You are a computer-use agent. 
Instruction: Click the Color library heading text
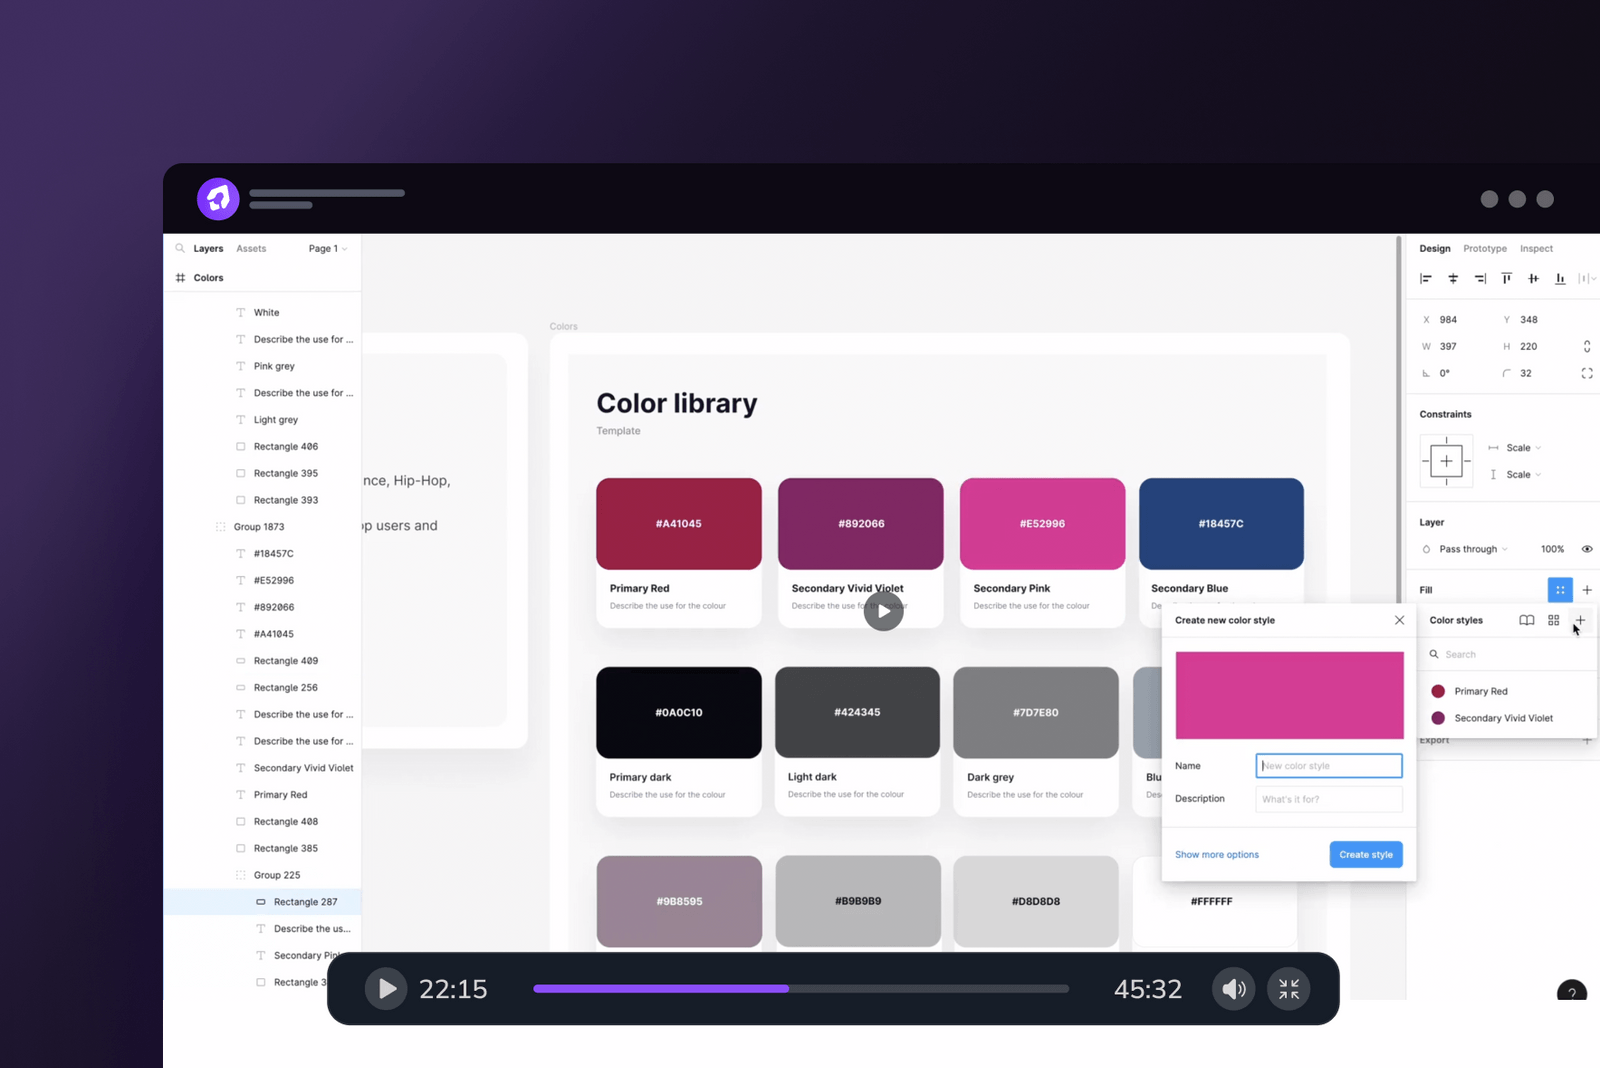pyautogui.click(x=677, y=403)
